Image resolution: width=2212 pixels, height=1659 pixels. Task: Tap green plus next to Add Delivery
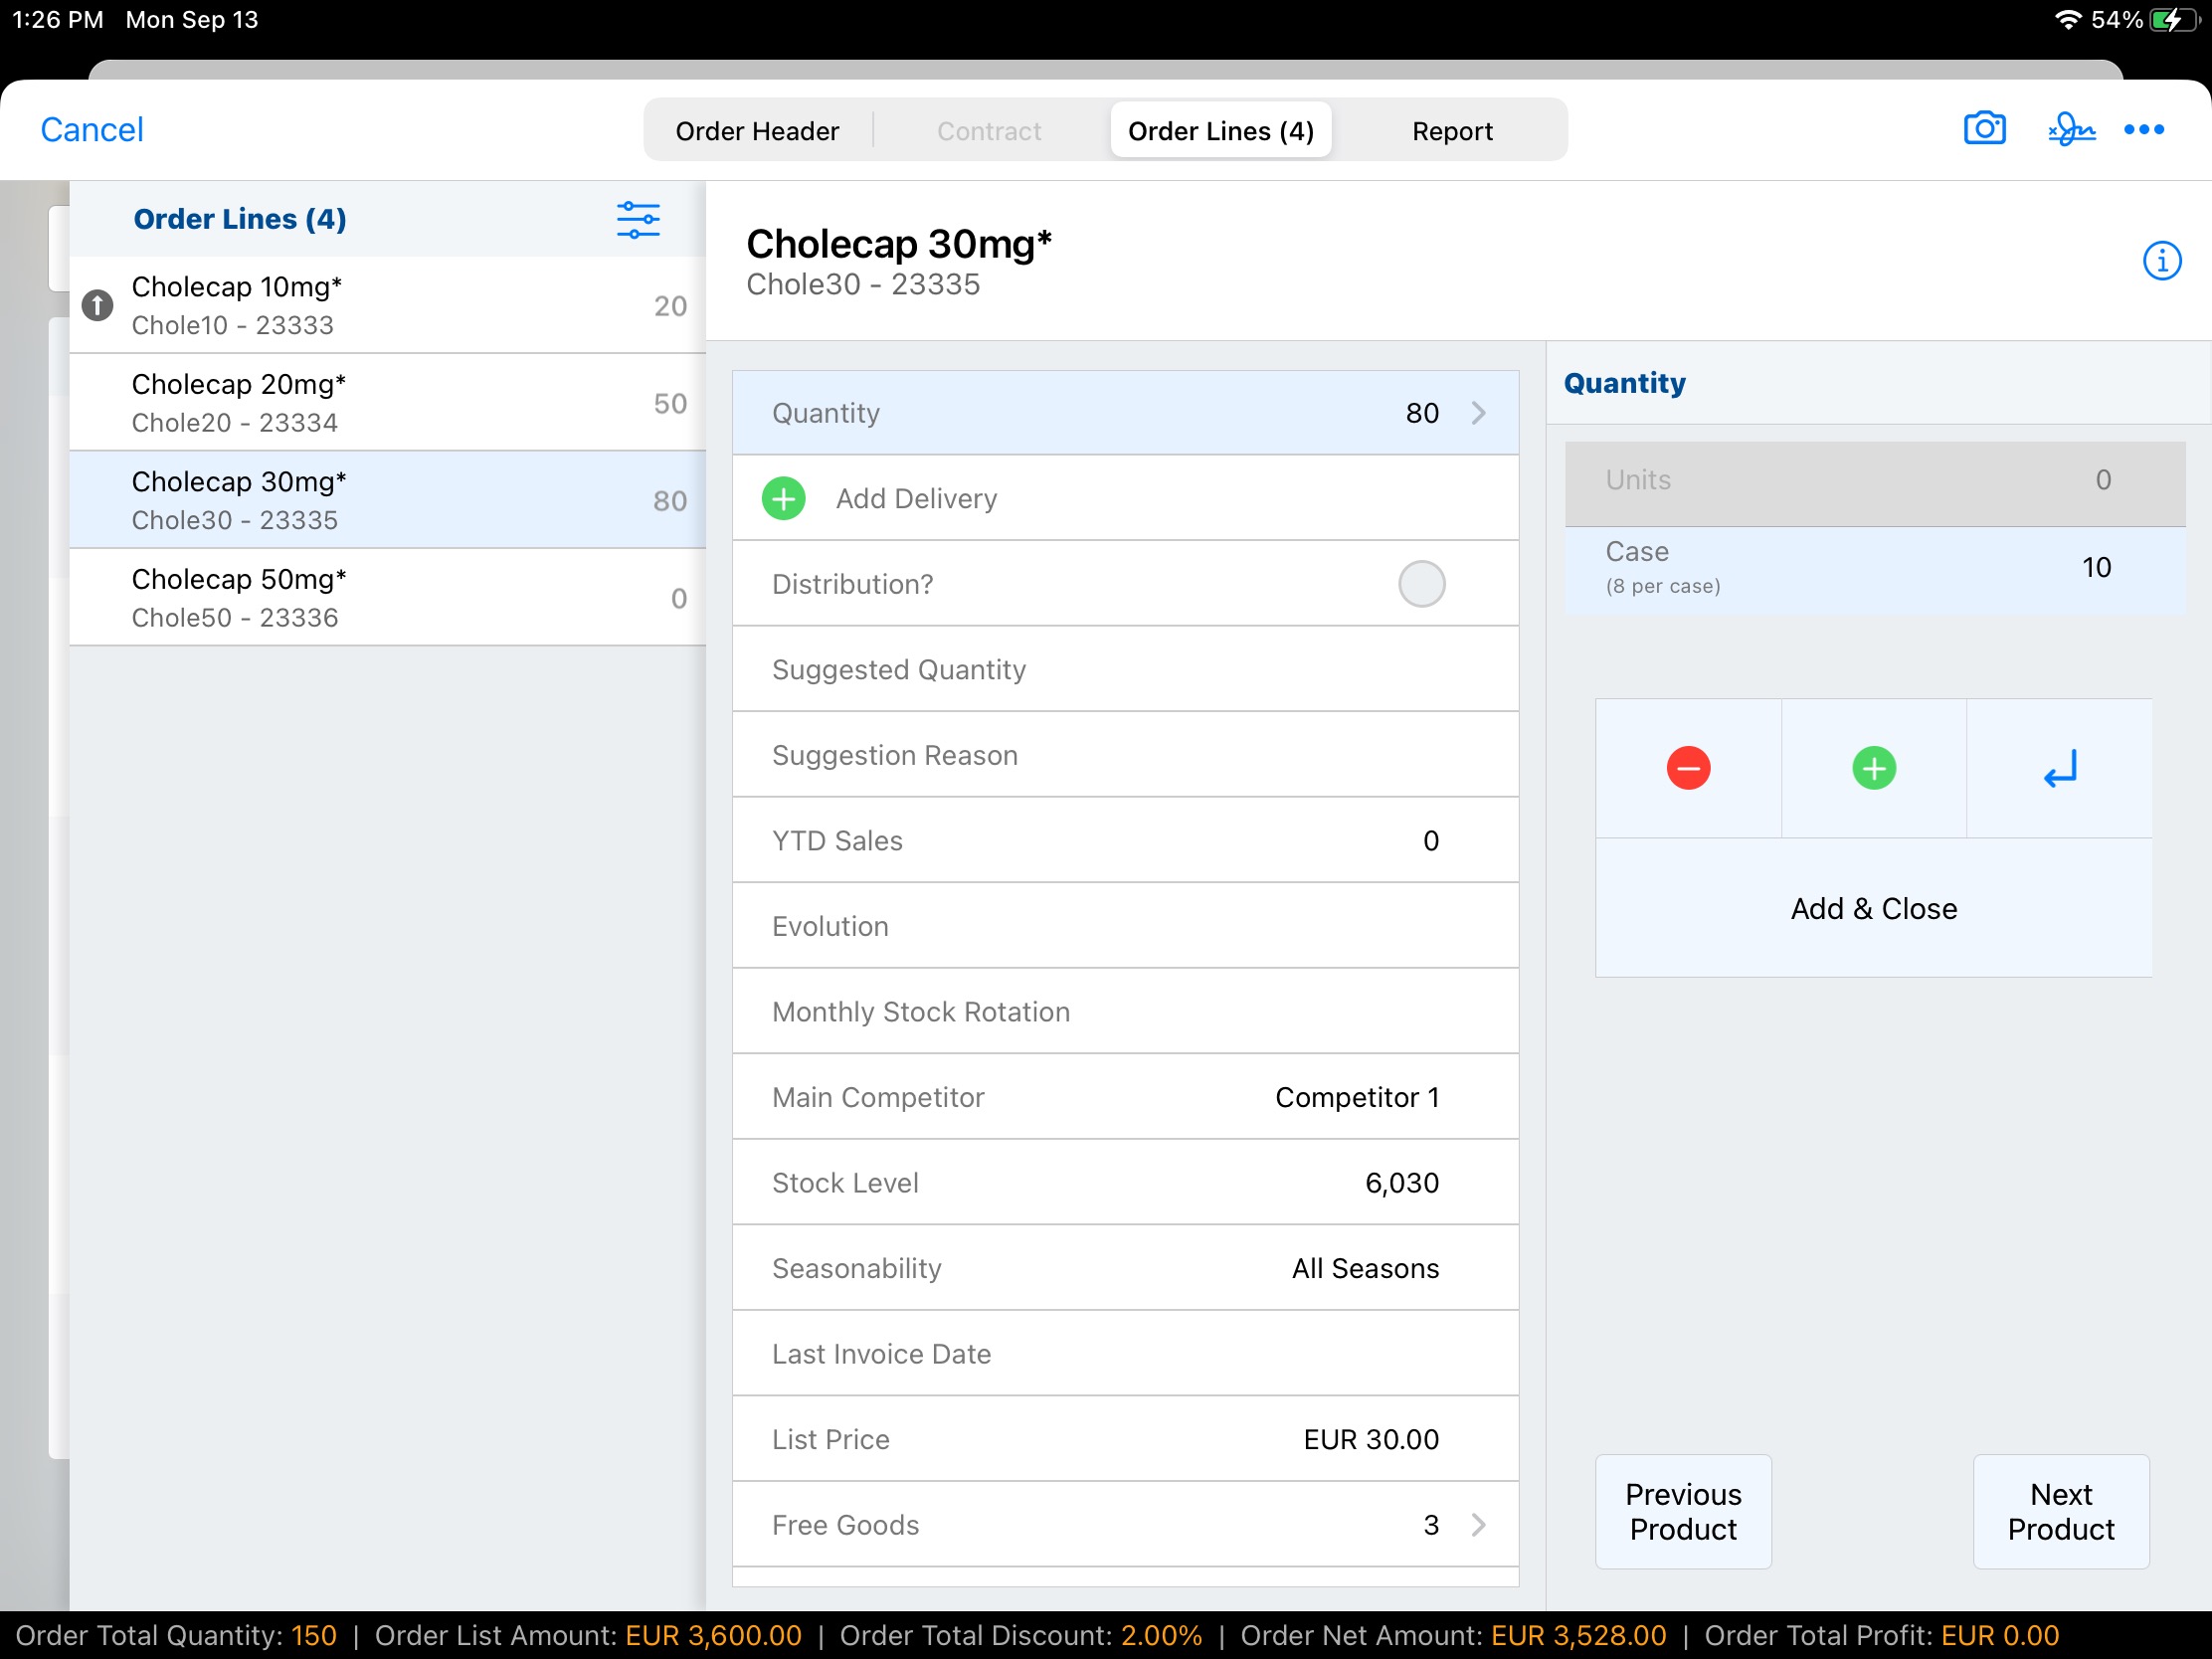point(783,498)
